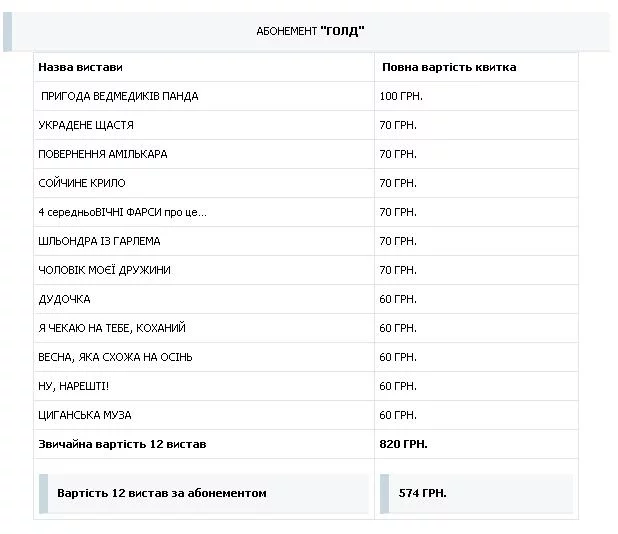The image size is (618, 534).
Task: Select the НУ, НАРЕШТІ! show name
Action: pyautogui.click(x=73, y=386)
